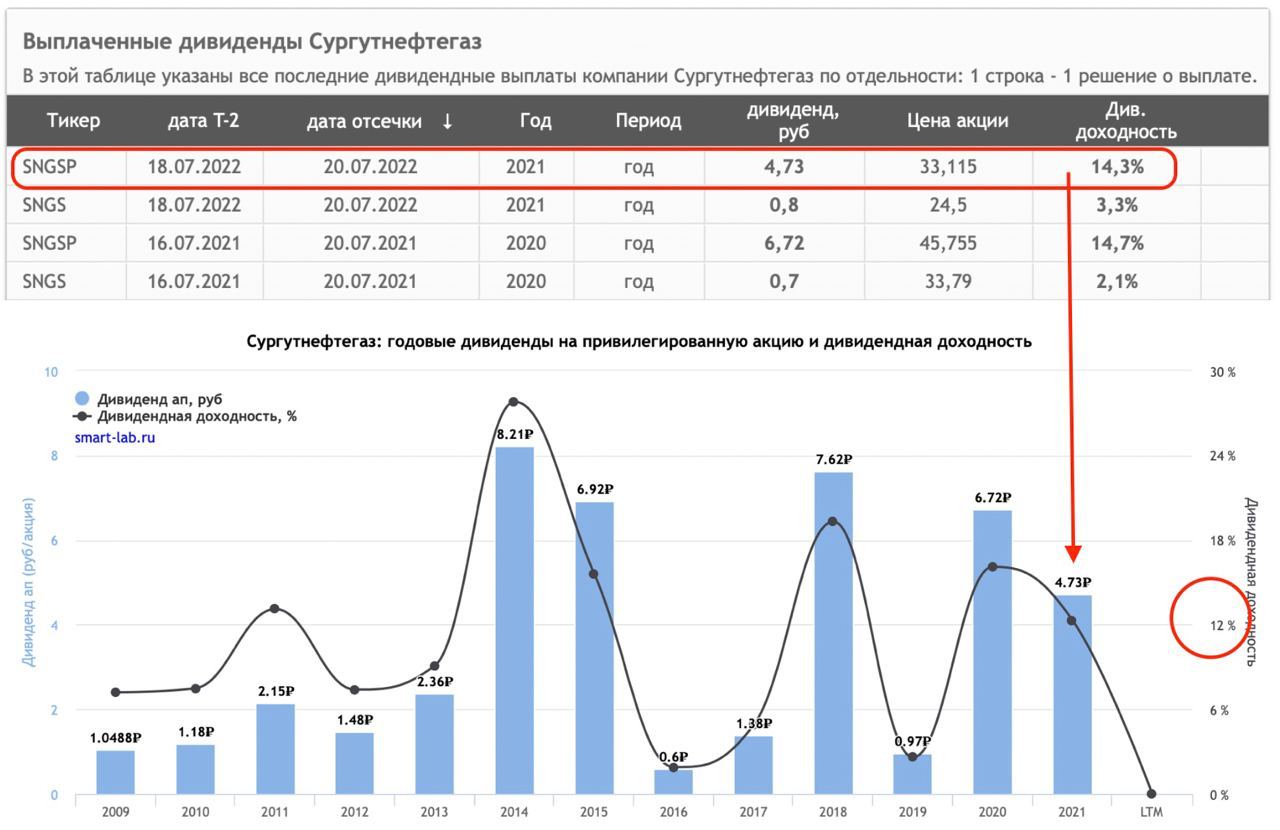Click the 14,7% dividend yield cell

(x=1117, y=243)
